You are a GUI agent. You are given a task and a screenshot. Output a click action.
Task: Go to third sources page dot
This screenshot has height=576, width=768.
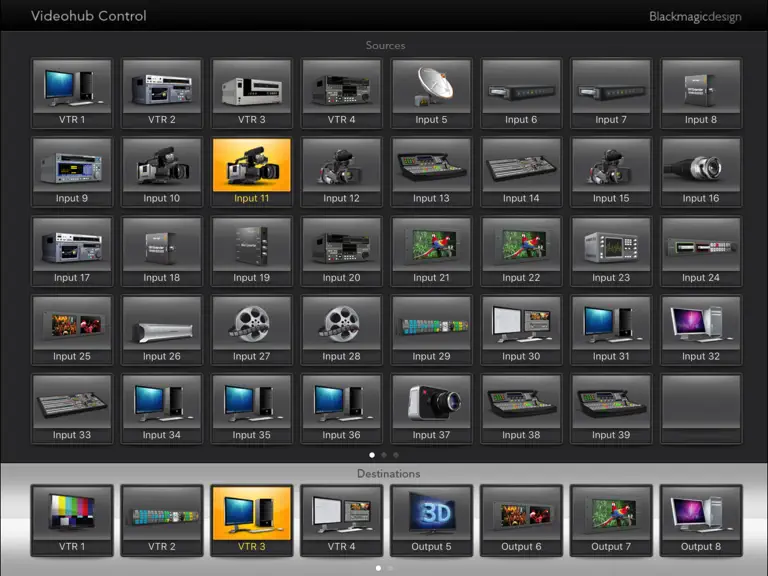coord(396,455)
